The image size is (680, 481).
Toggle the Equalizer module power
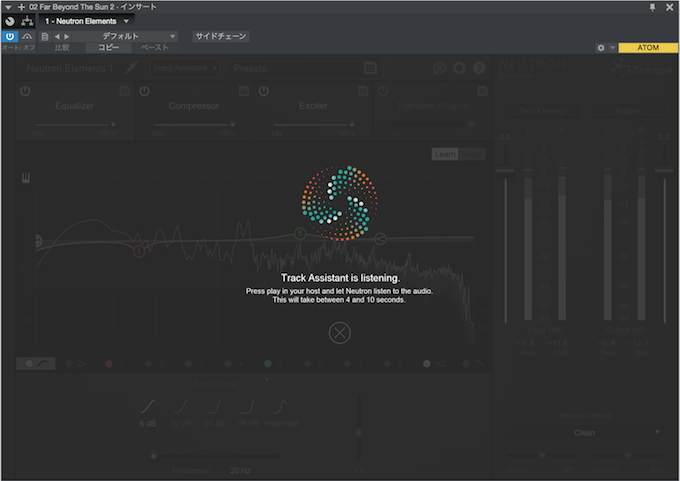point(25,91)
